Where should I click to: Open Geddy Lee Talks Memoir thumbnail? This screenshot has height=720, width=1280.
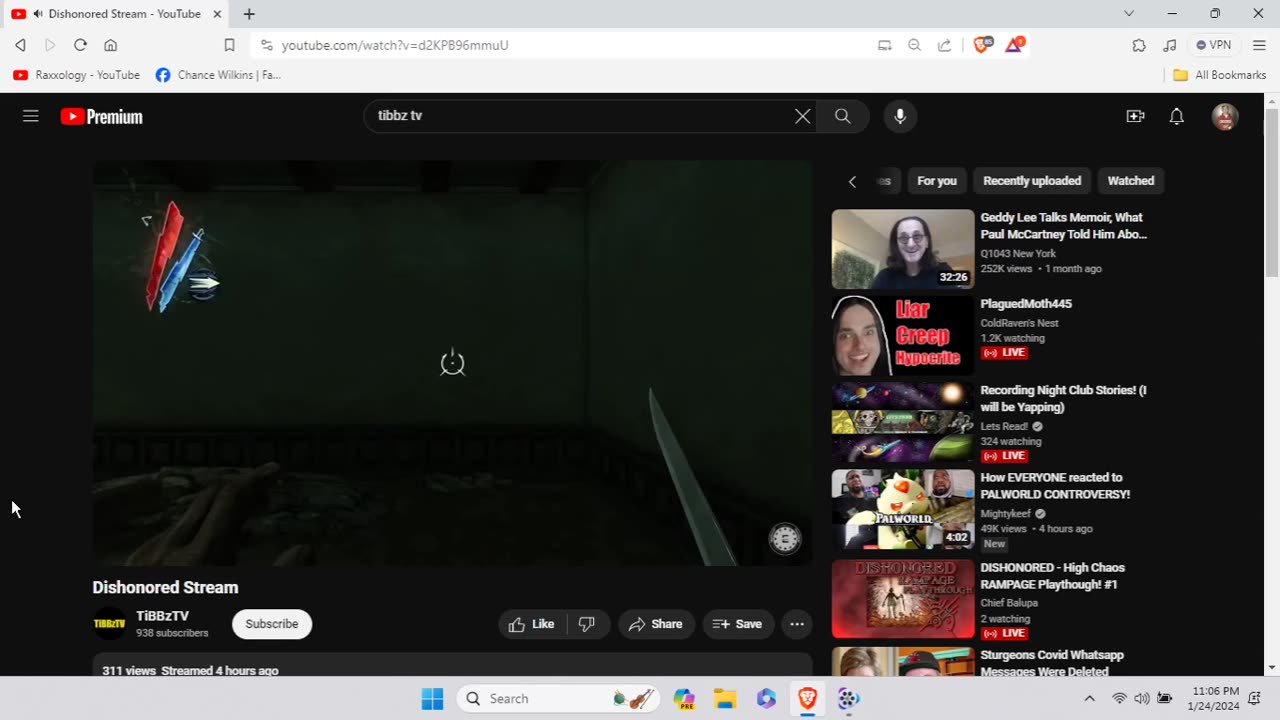(903, 249)
